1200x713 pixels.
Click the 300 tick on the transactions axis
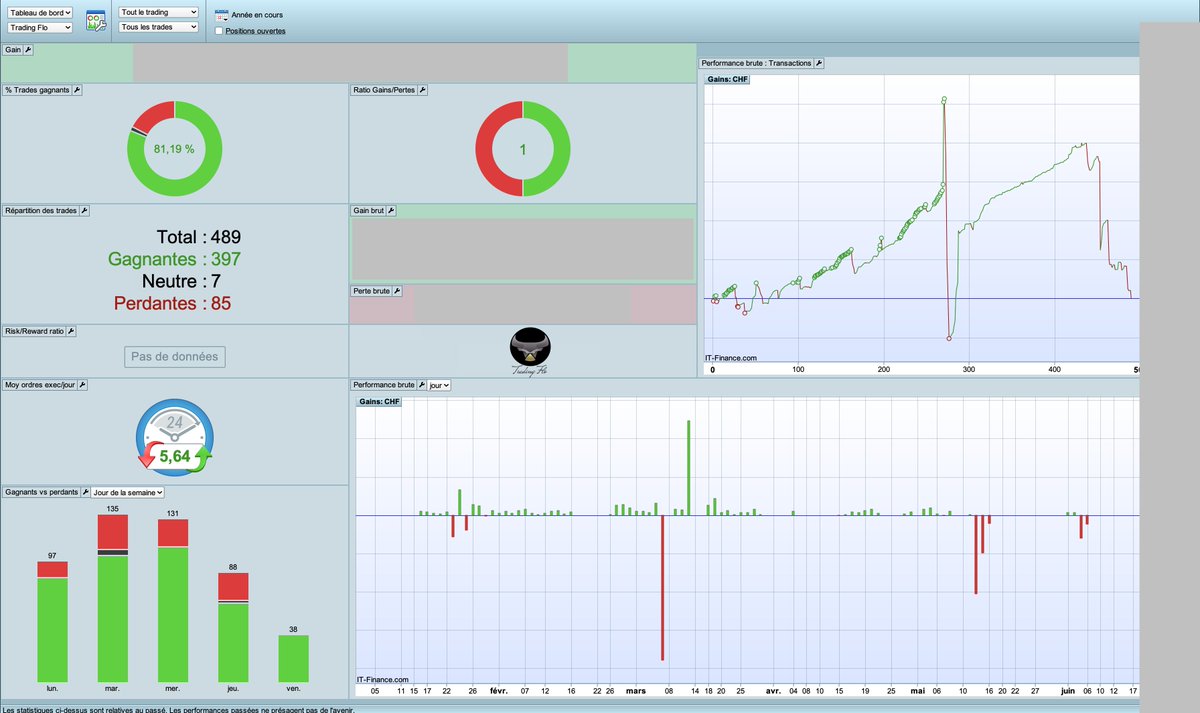(968, 369)
